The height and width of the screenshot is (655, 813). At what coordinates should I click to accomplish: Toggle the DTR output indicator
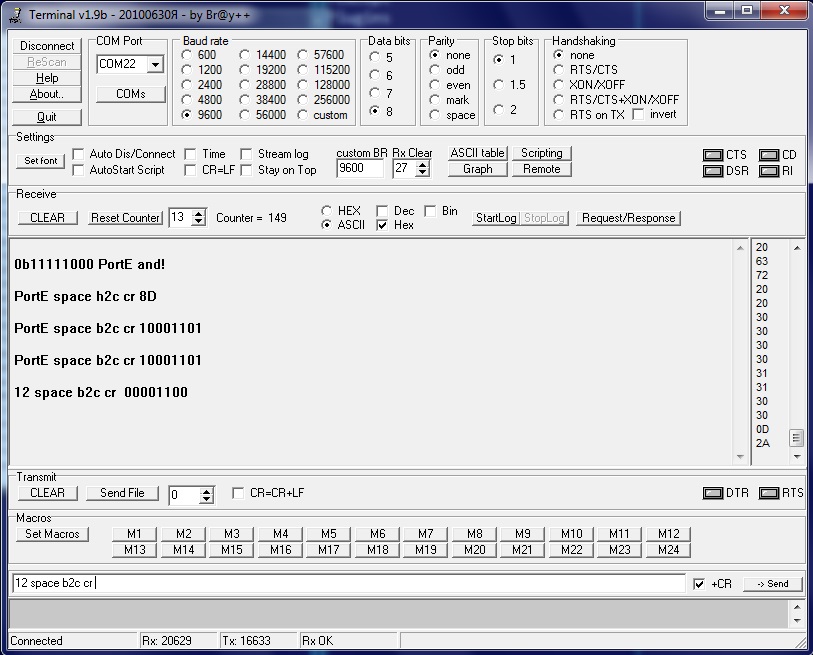tap(712, 493)
